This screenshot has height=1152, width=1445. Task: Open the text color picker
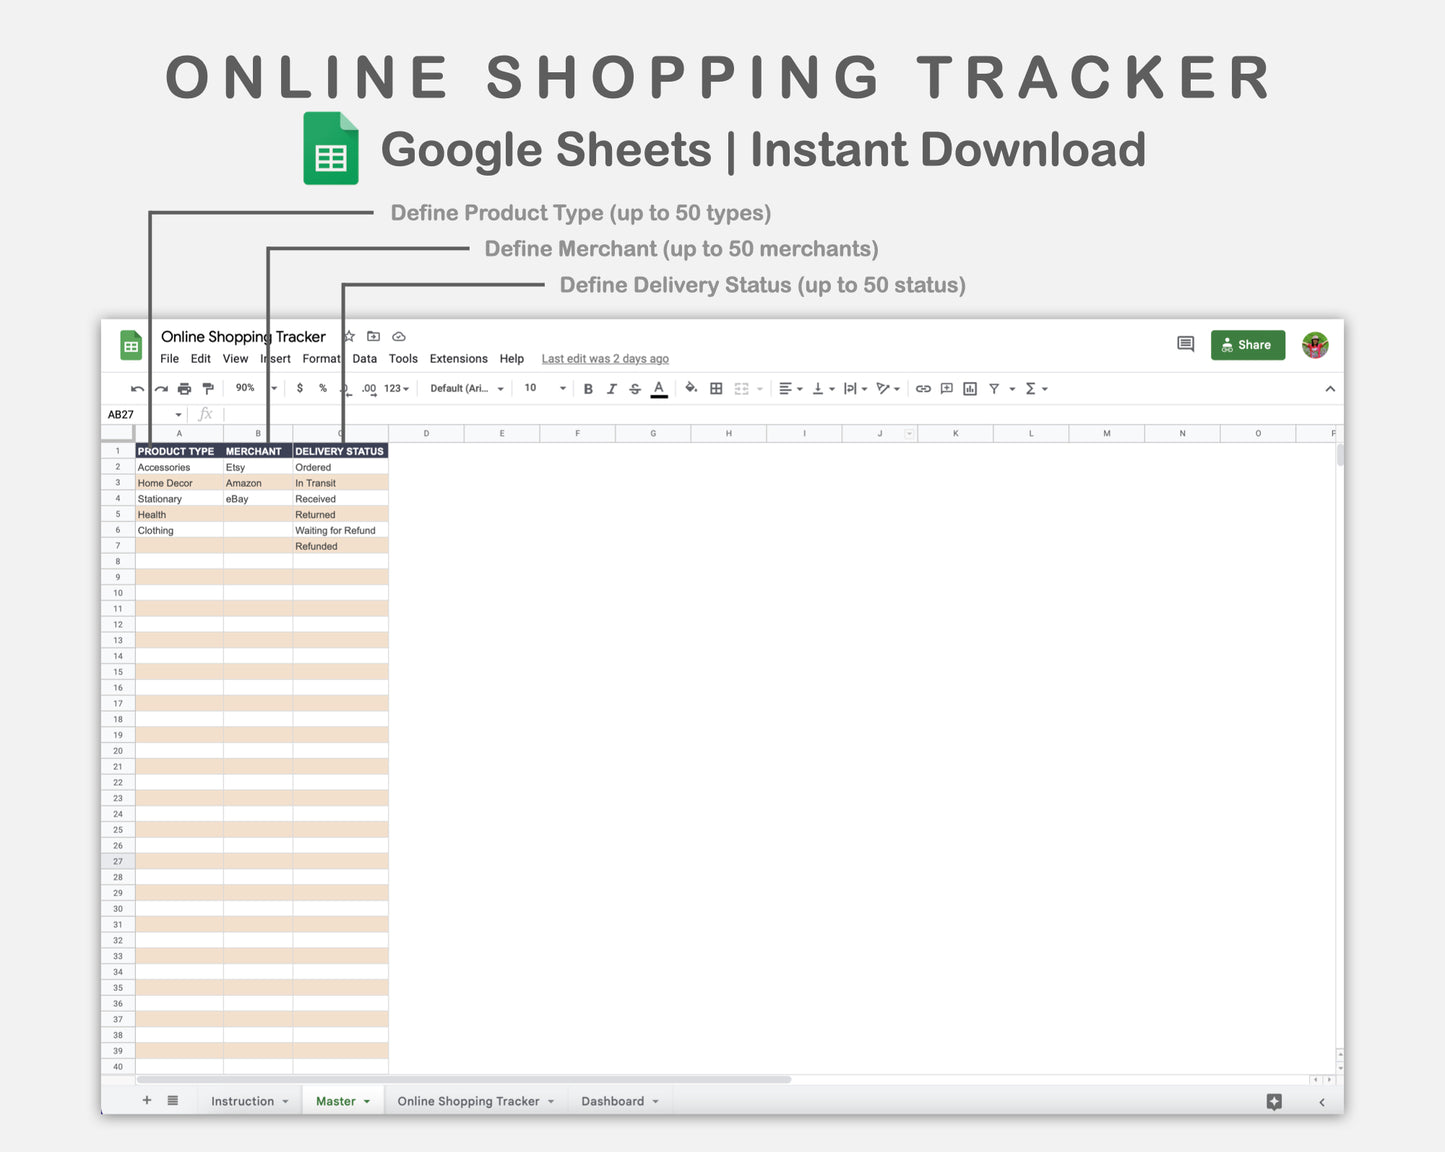click(659, 389)
